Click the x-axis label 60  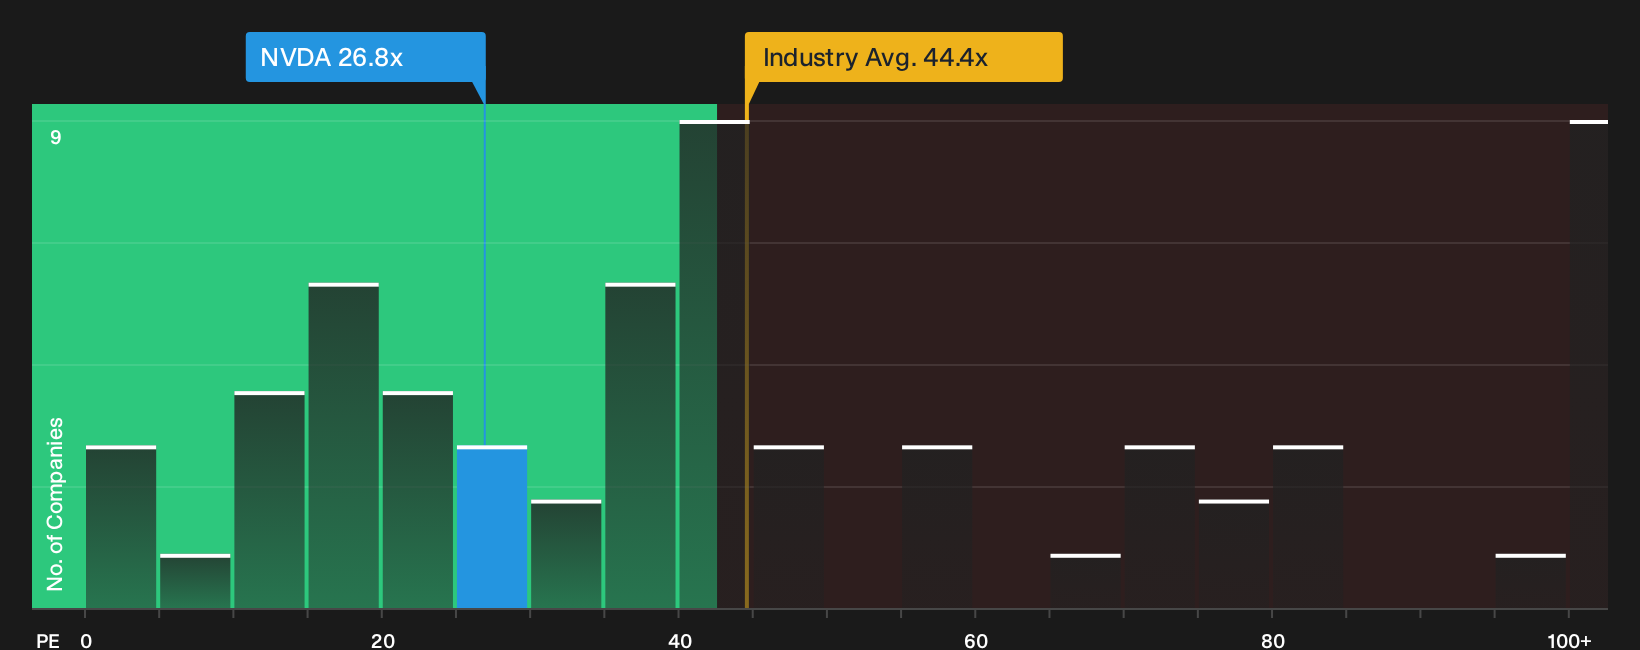pos(976,640)
